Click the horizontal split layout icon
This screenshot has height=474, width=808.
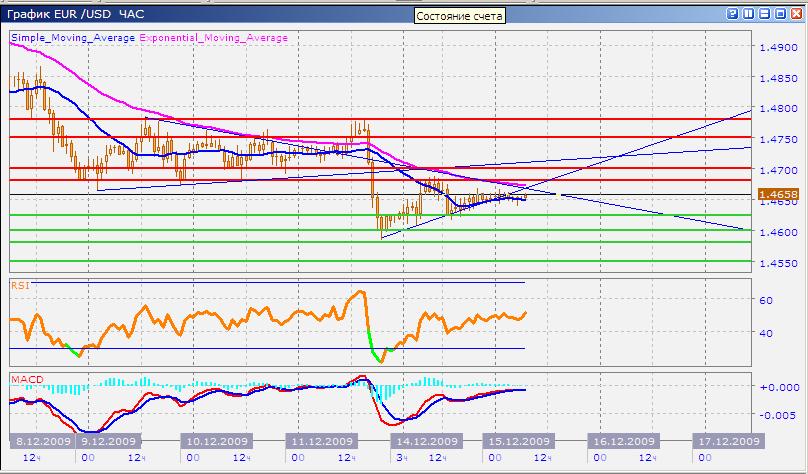click(x=766, y=13)
